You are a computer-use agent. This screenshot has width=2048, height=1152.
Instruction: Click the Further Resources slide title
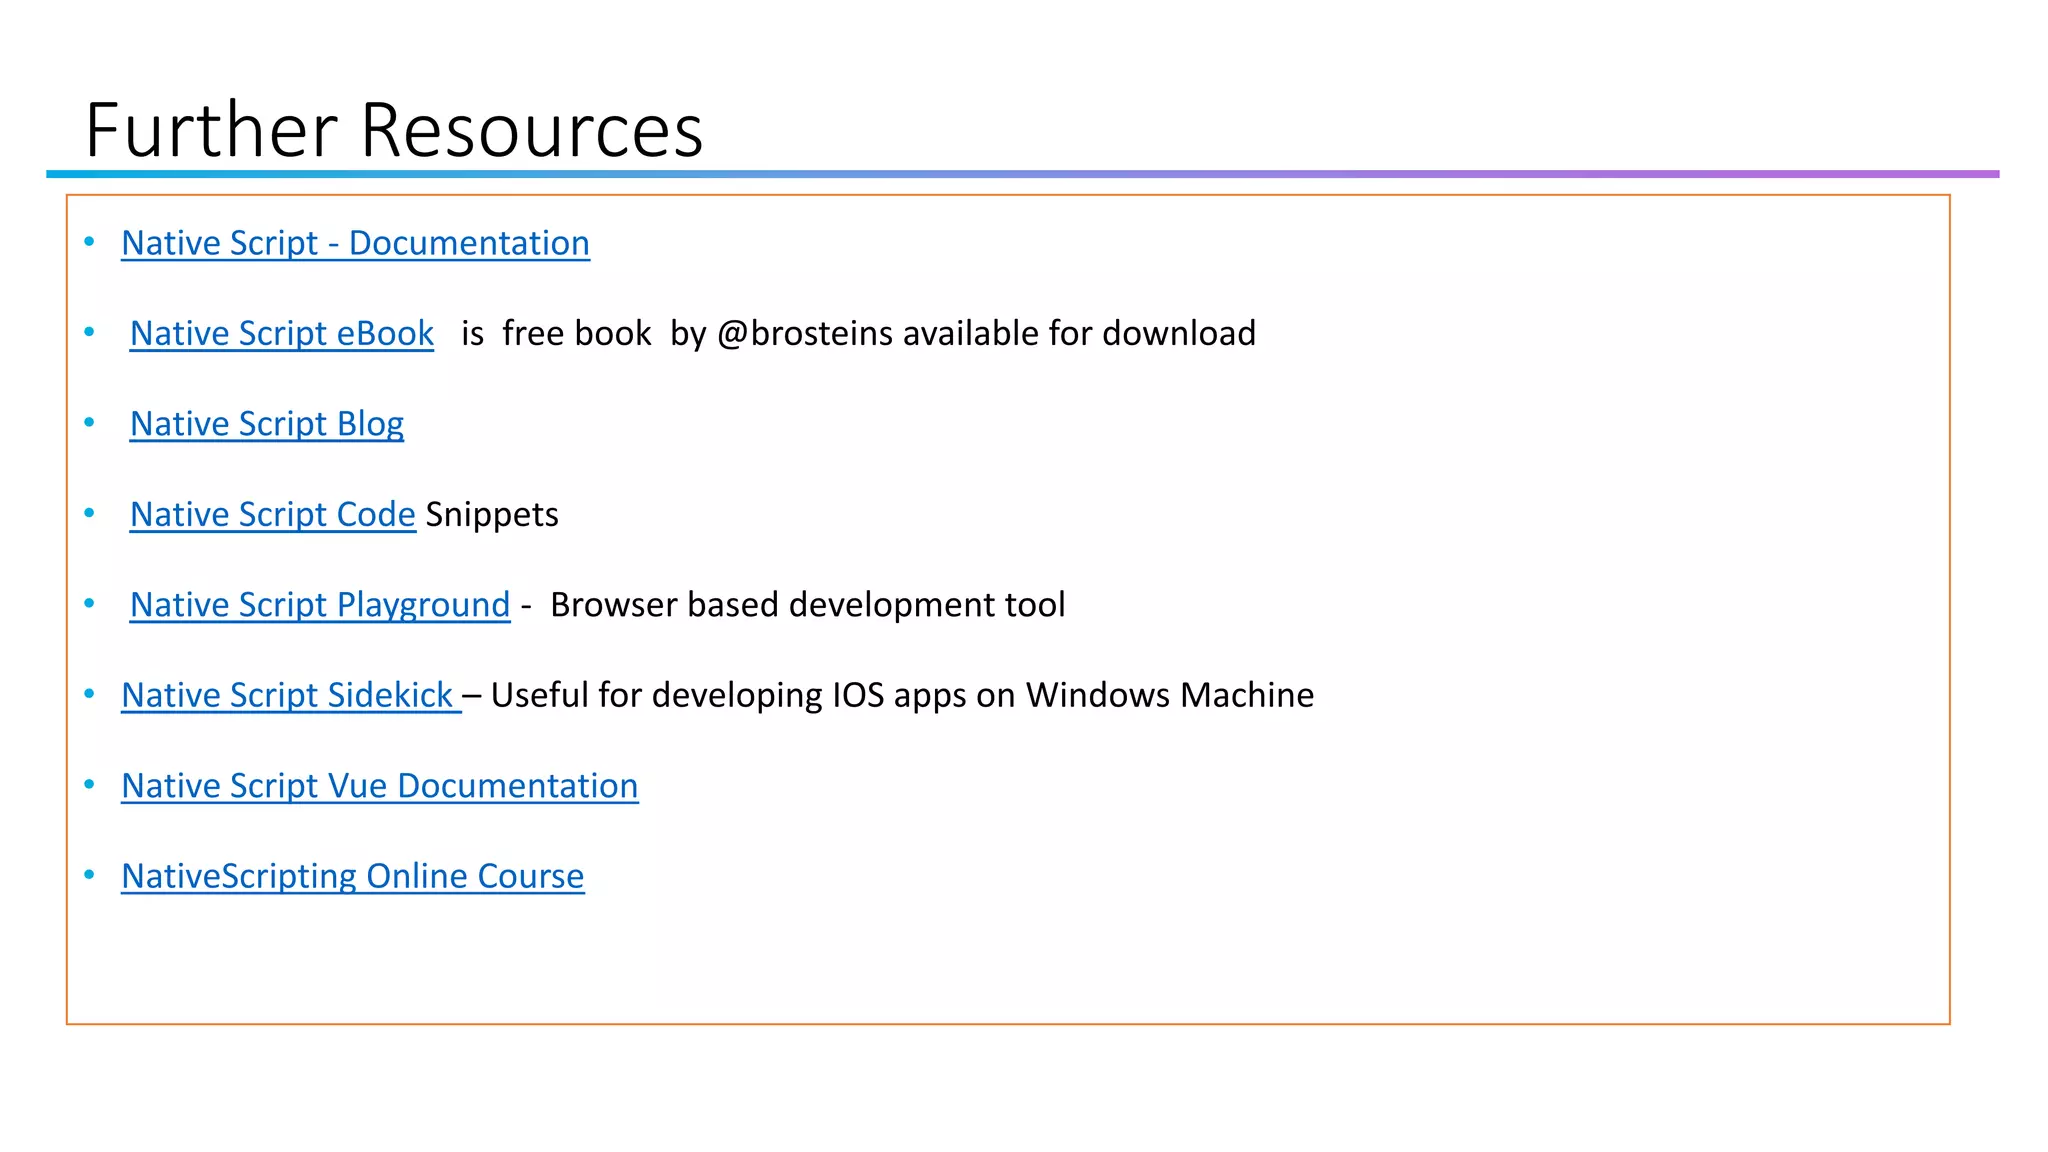pos(394,130)
